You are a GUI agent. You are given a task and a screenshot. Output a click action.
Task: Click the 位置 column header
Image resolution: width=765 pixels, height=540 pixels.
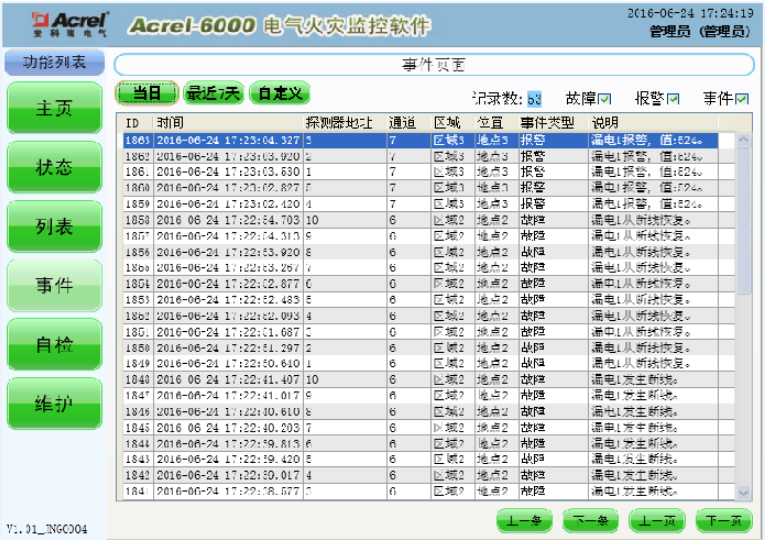(497, 122)
